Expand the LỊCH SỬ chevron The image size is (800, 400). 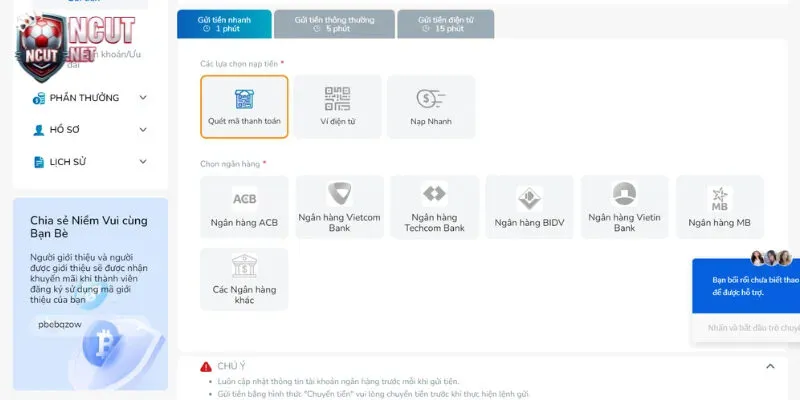tap(143, 162)
